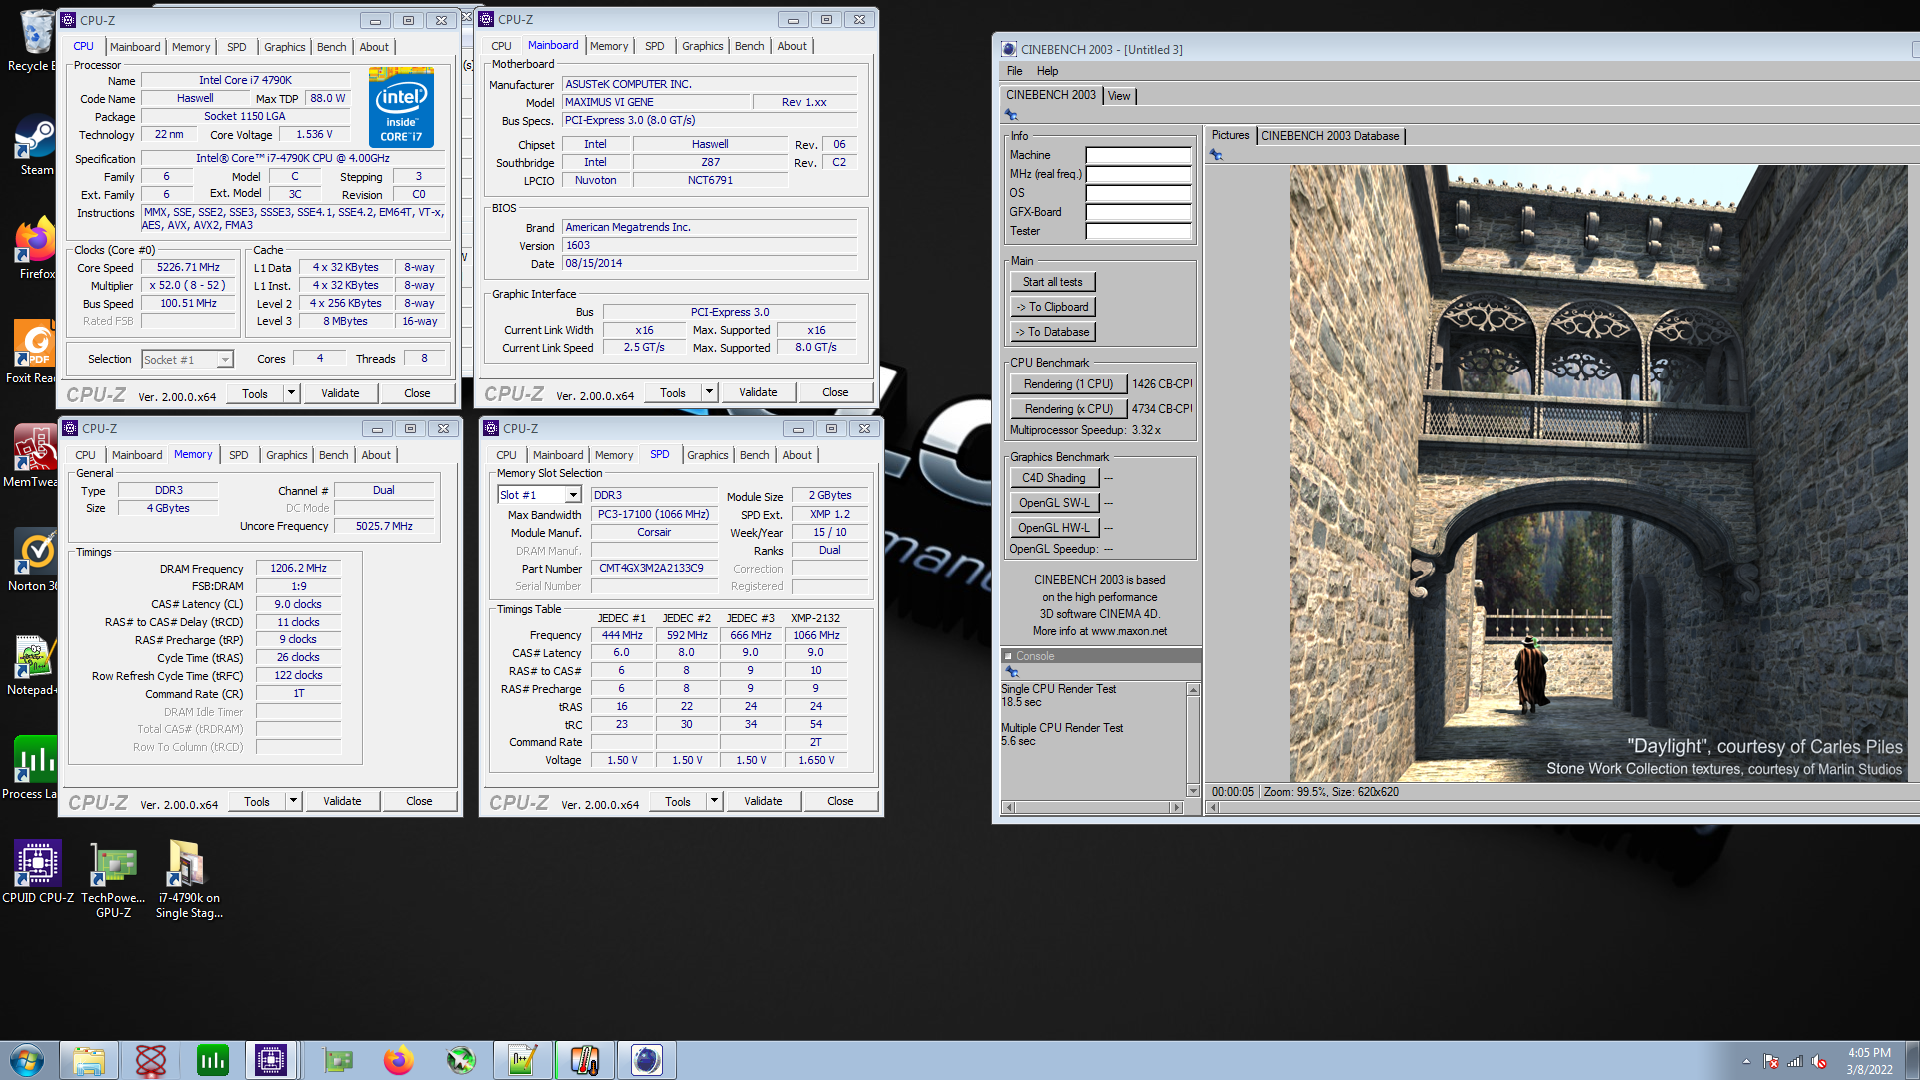This screenshot has height=1080, width=1920.
Task: Click the -> To Clipboard button
Action: coord(1053,307)
